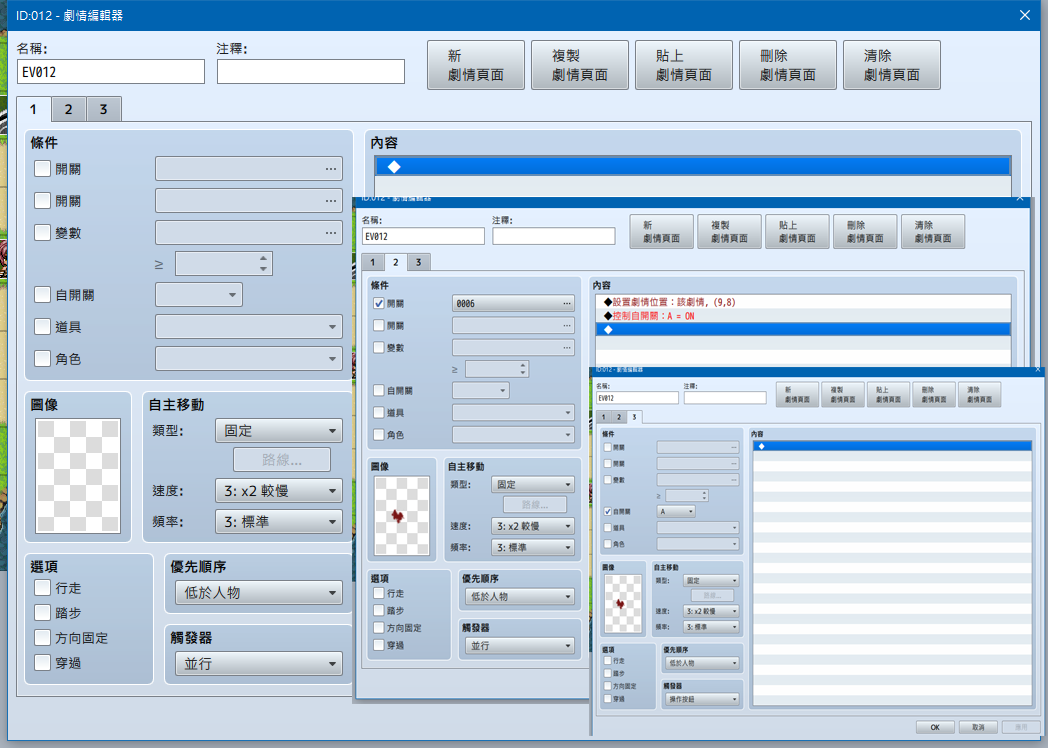
Task: Click the 注釋 field in the largest window
Action: click(311, 72)
